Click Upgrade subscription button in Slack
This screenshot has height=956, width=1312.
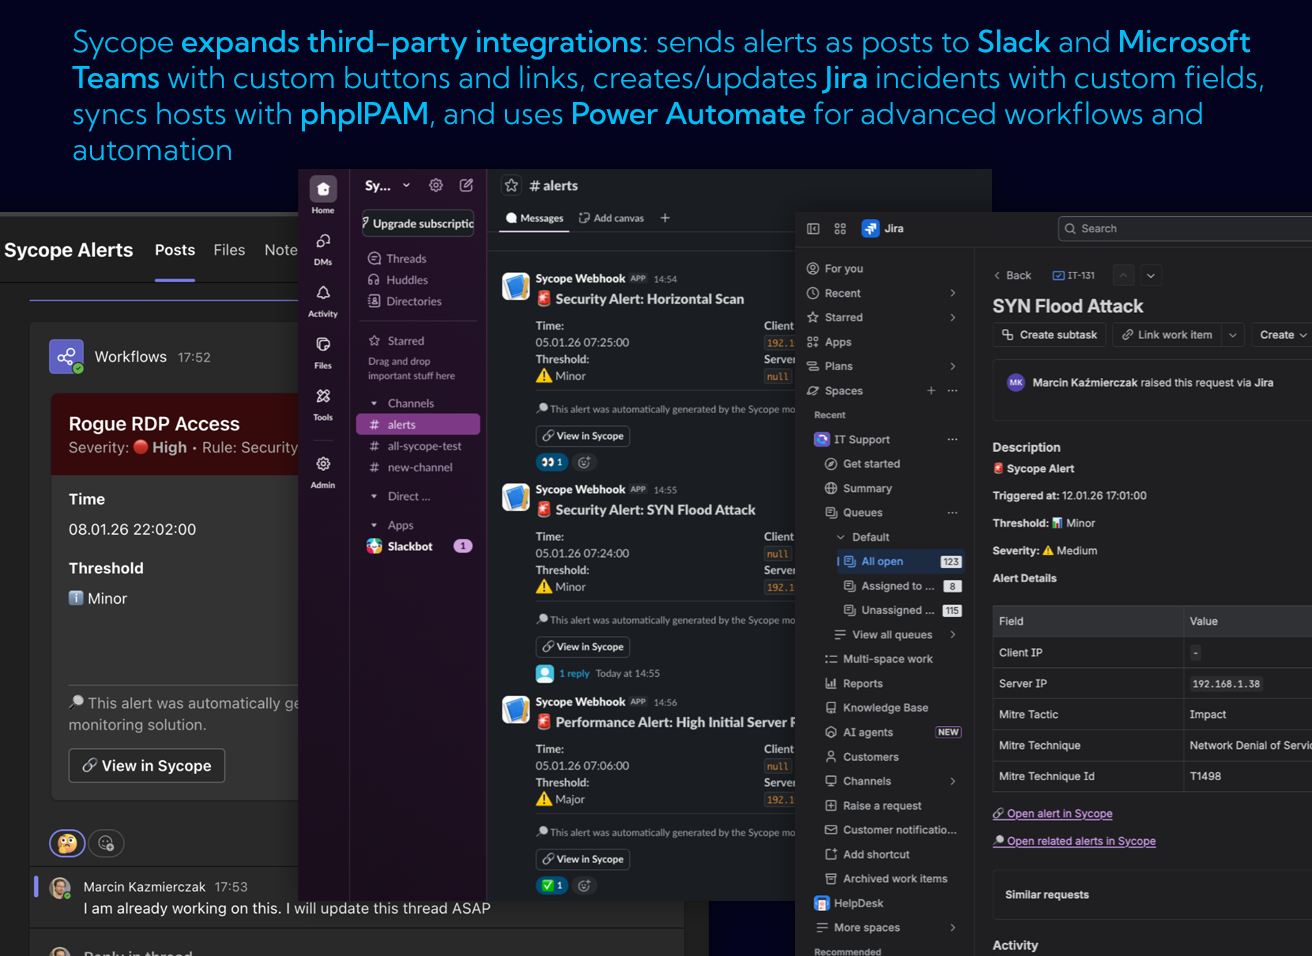tap(419, 223)
